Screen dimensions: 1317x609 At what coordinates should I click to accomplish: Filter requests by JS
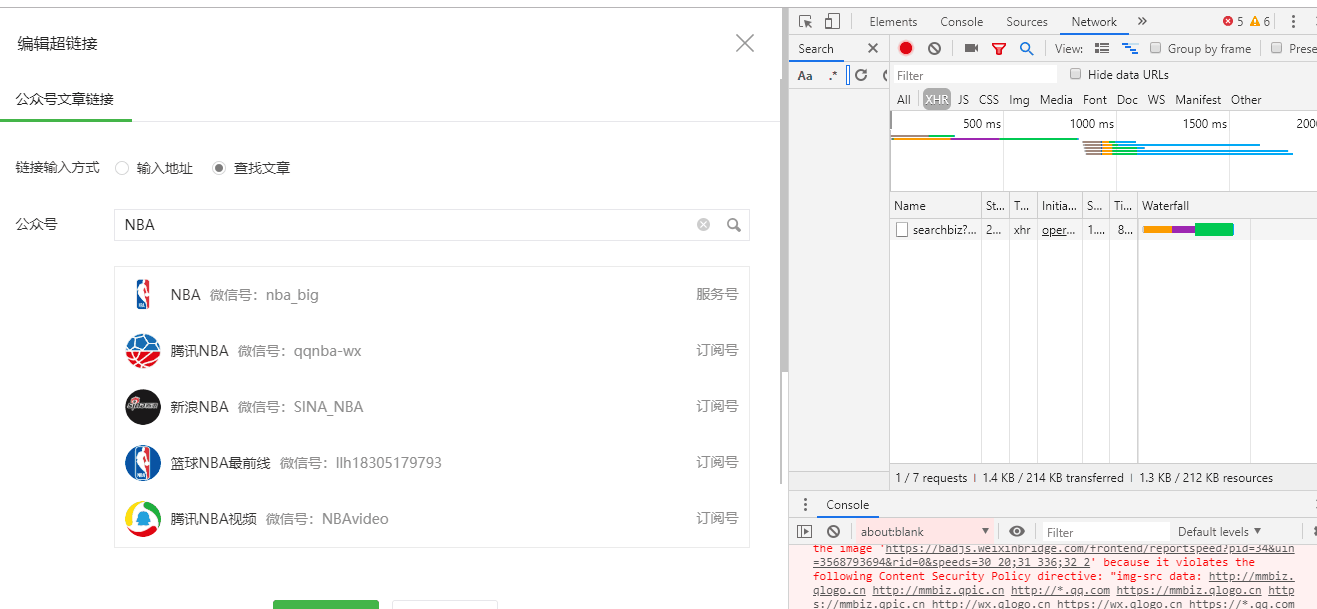point(963,100)
